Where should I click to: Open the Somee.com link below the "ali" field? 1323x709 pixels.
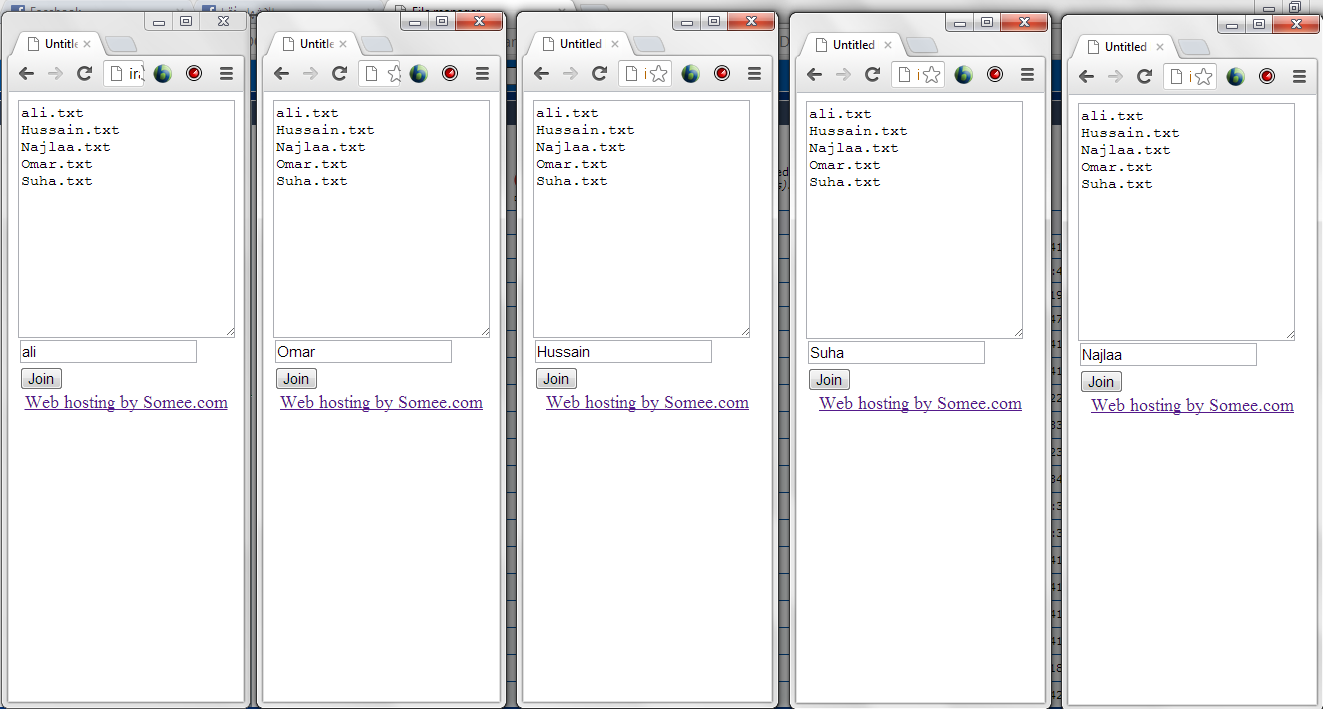(126, 403)
